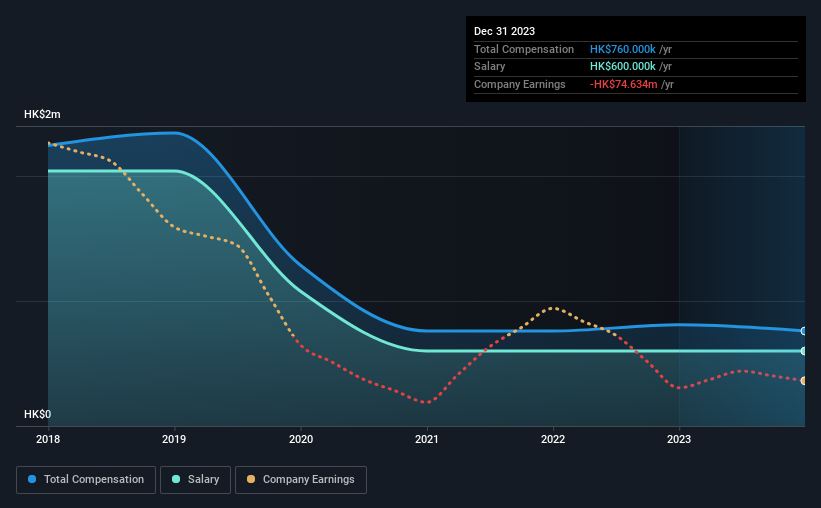Select the blue Total Compensation endpoint marker

[x=804, y=331]
